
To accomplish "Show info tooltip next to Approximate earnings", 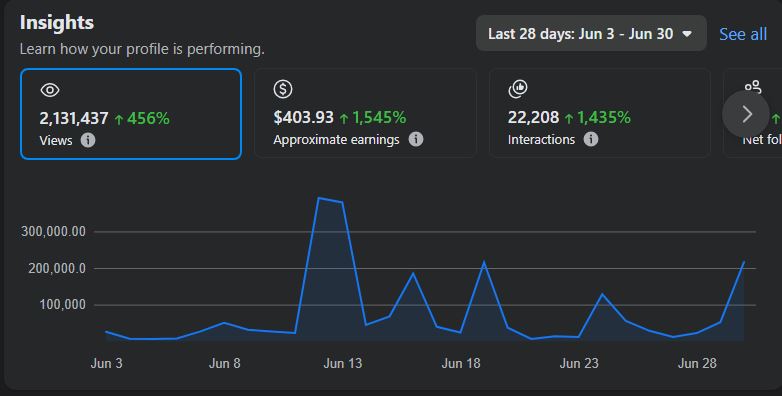I will click(416, 139).
